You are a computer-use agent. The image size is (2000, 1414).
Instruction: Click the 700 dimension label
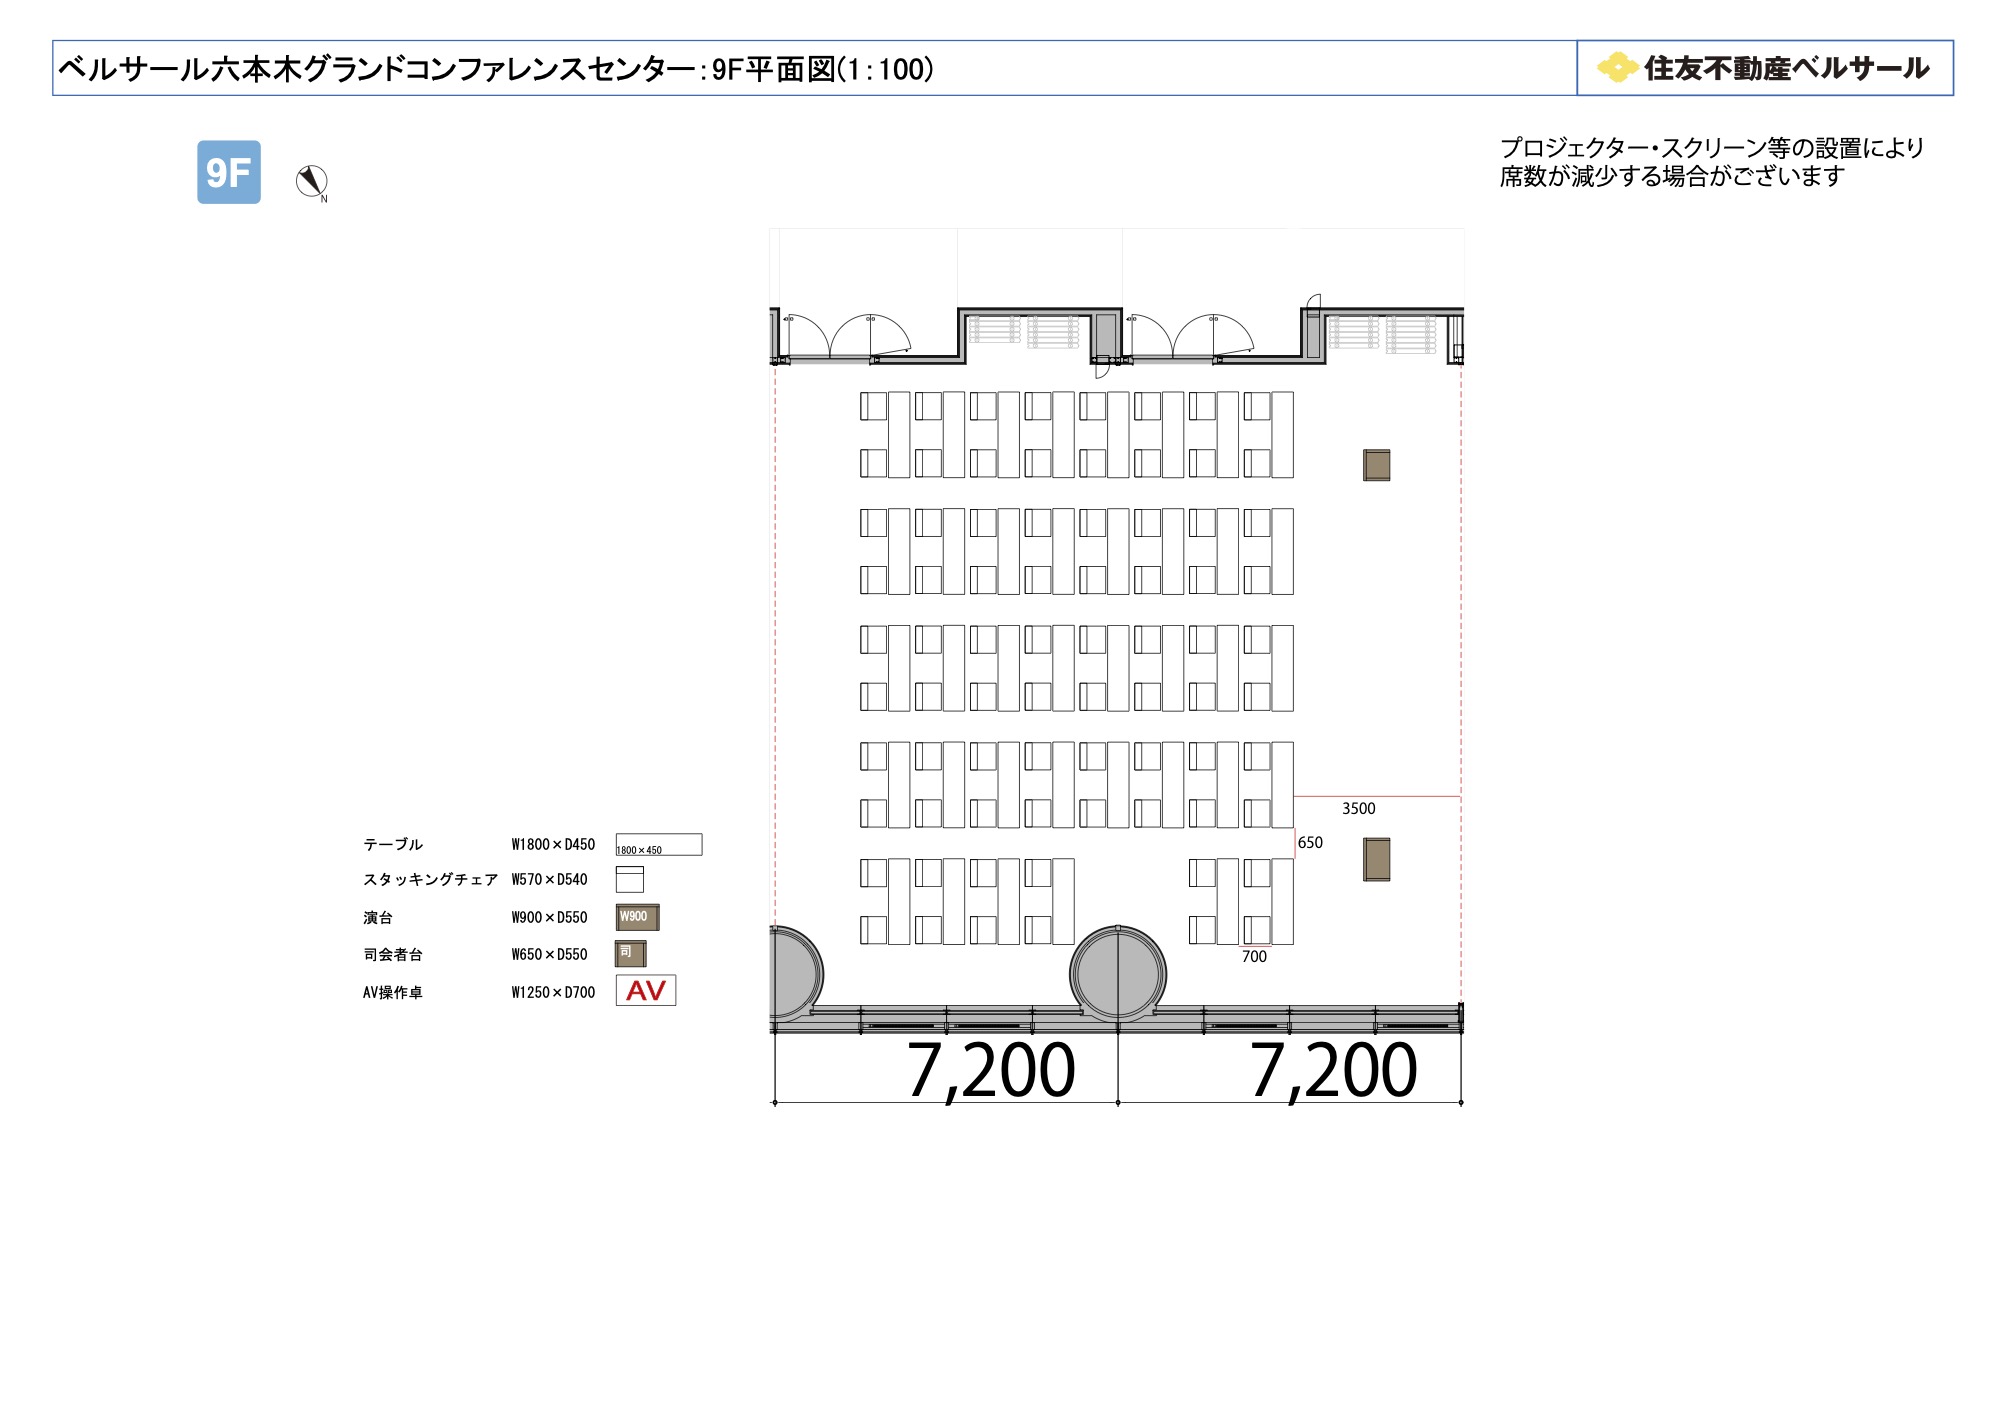1254,957
